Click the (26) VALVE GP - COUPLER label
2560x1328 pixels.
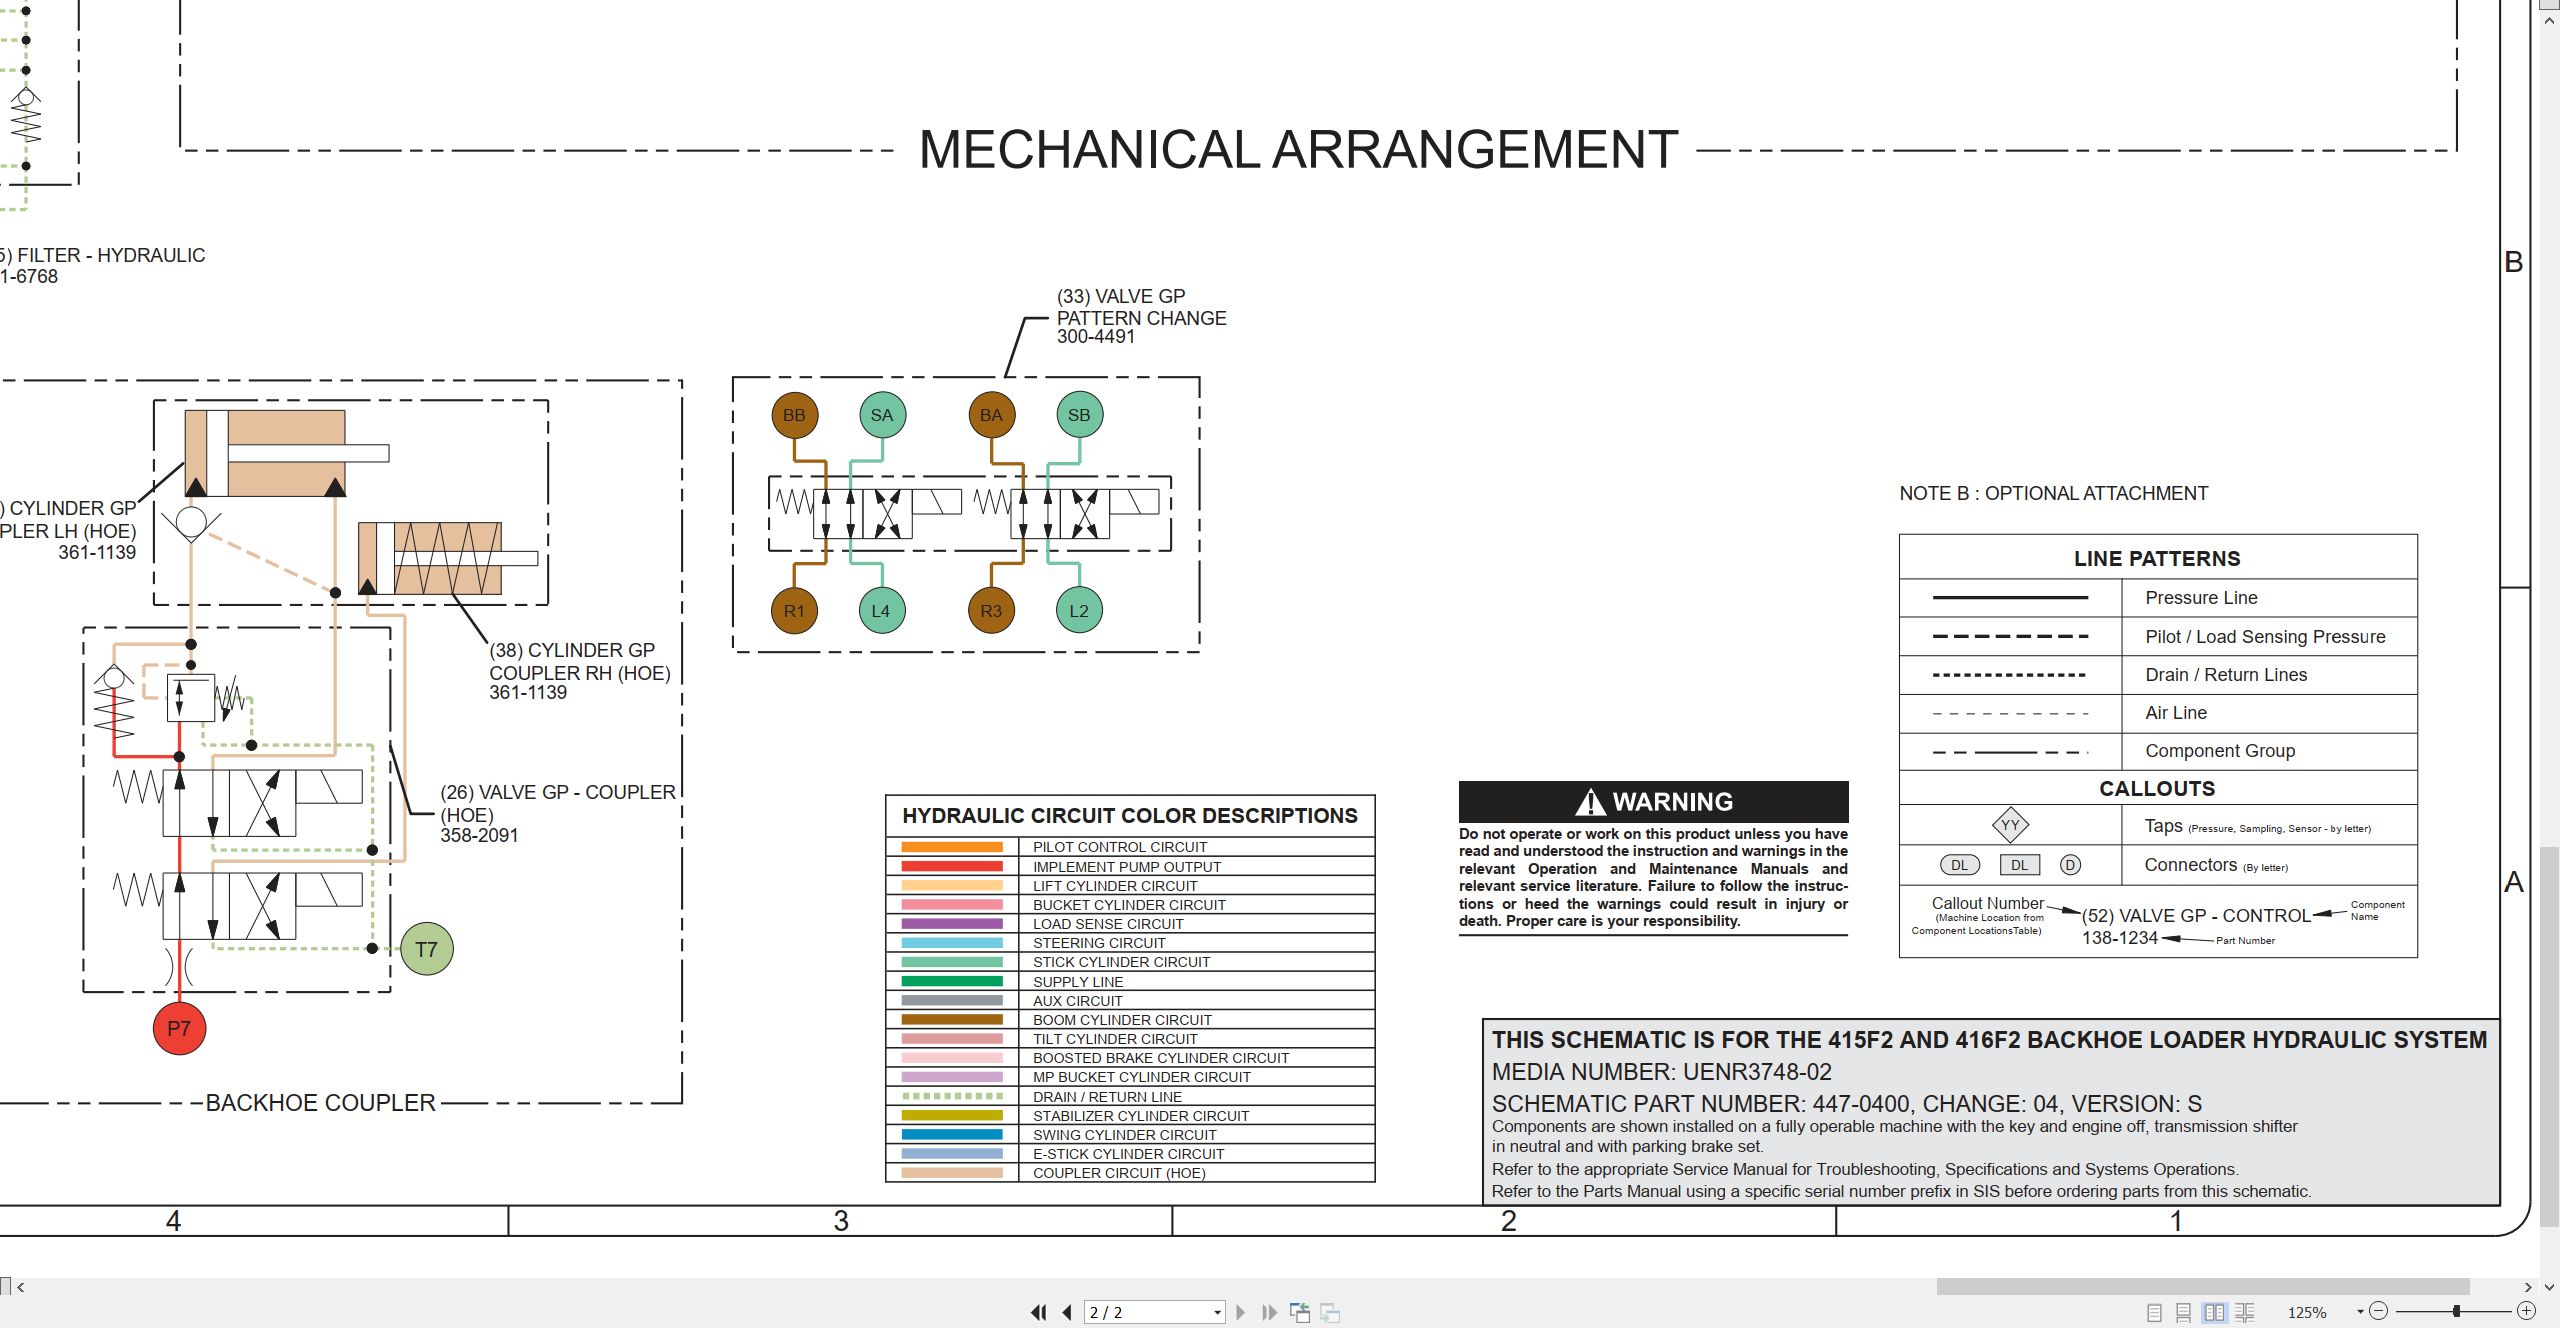558,813
